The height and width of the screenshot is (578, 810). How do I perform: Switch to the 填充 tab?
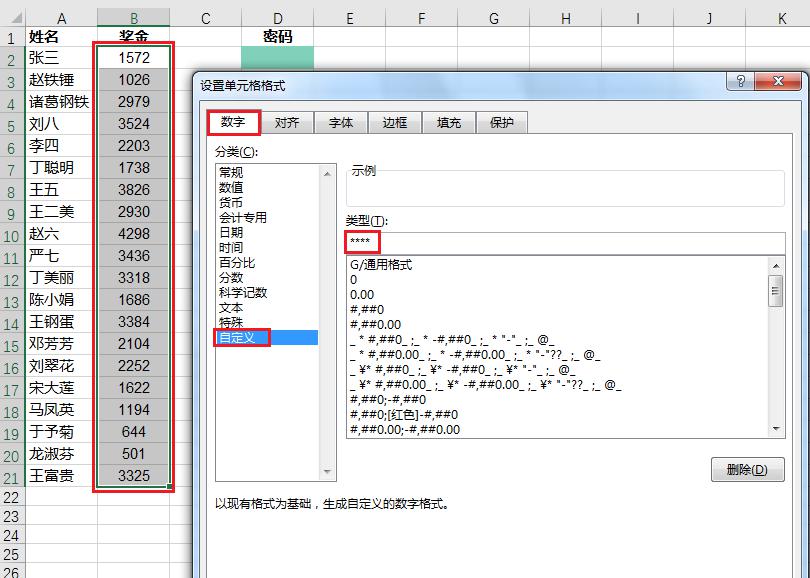click(448, 123)
